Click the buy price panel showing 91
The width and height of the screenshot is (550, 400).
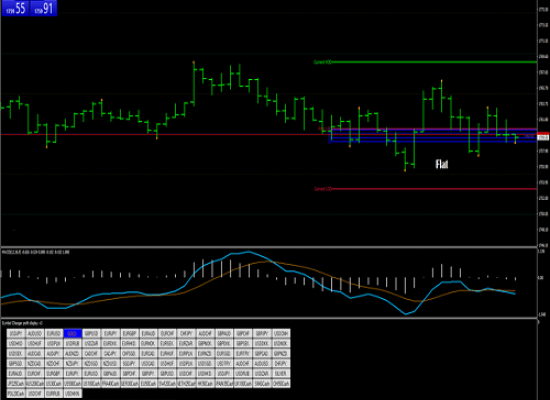43,8
